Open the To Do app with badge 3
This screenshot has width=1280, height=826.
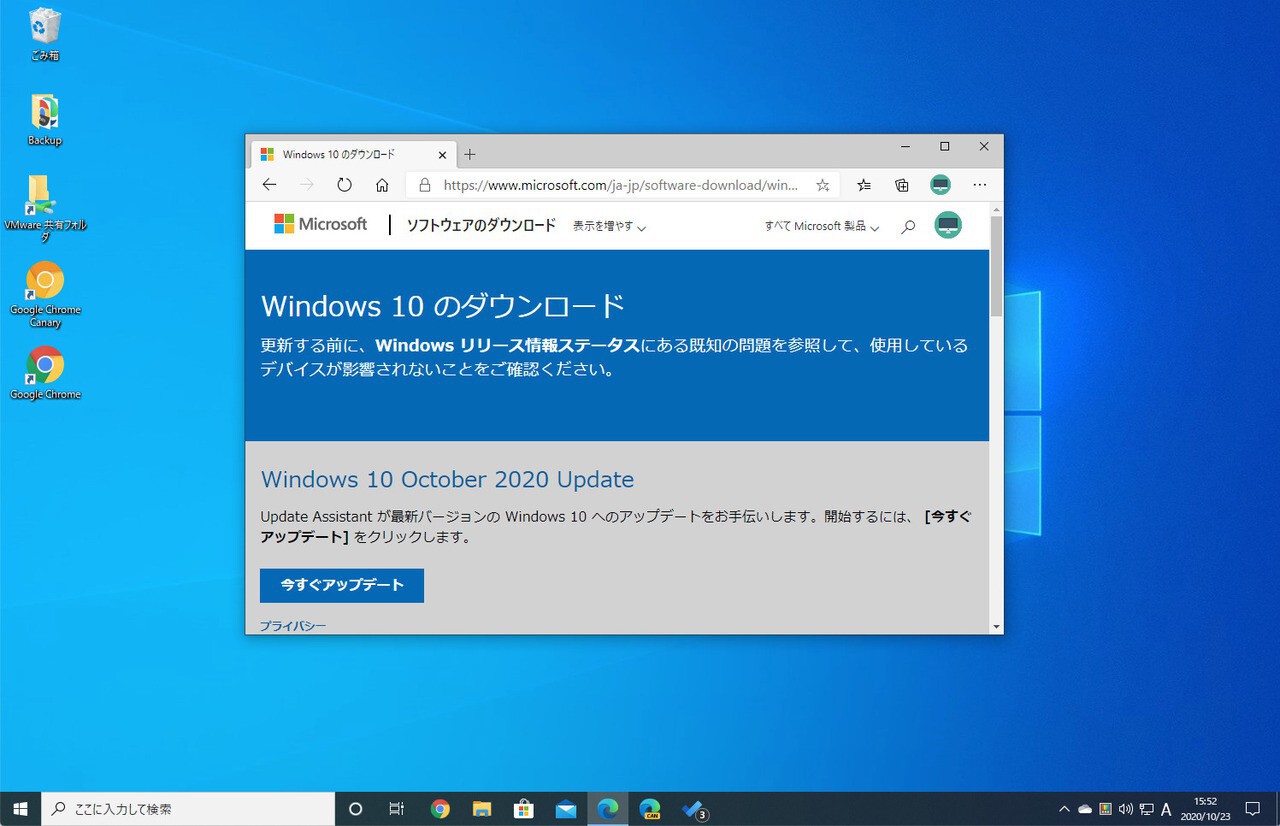coord(693,809)
